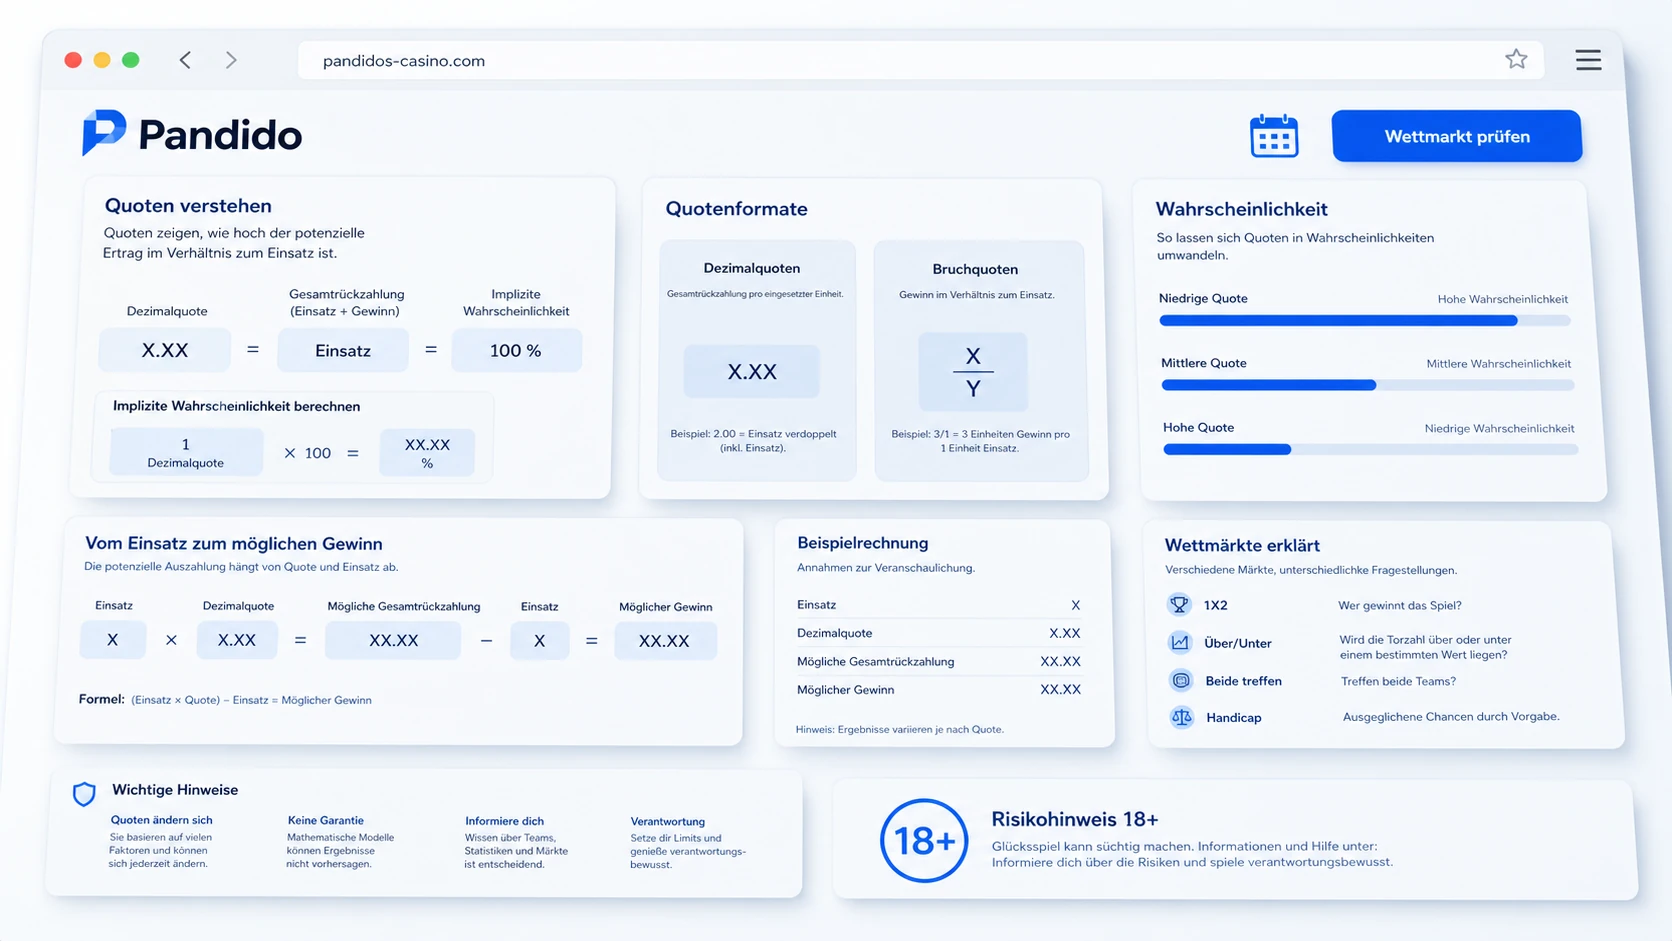Click the calendar icon in header
Viewport: 1672px width, 941px height.
[x=1274, y=136]
